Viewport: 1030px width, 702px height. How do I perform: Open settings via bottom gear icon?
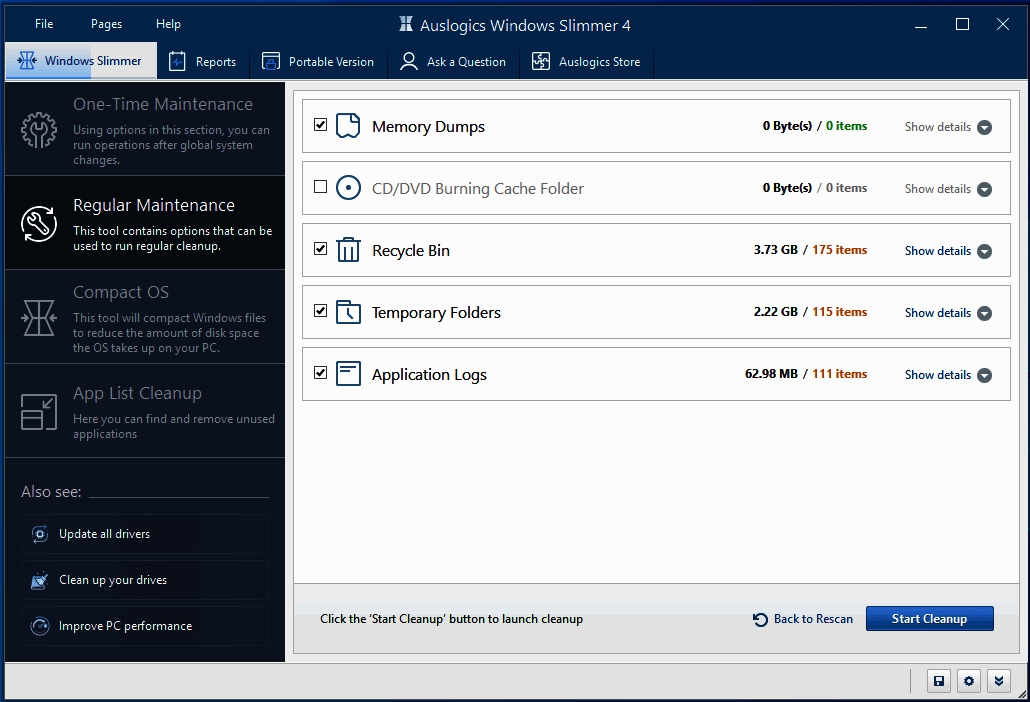(x=968, y=681)
